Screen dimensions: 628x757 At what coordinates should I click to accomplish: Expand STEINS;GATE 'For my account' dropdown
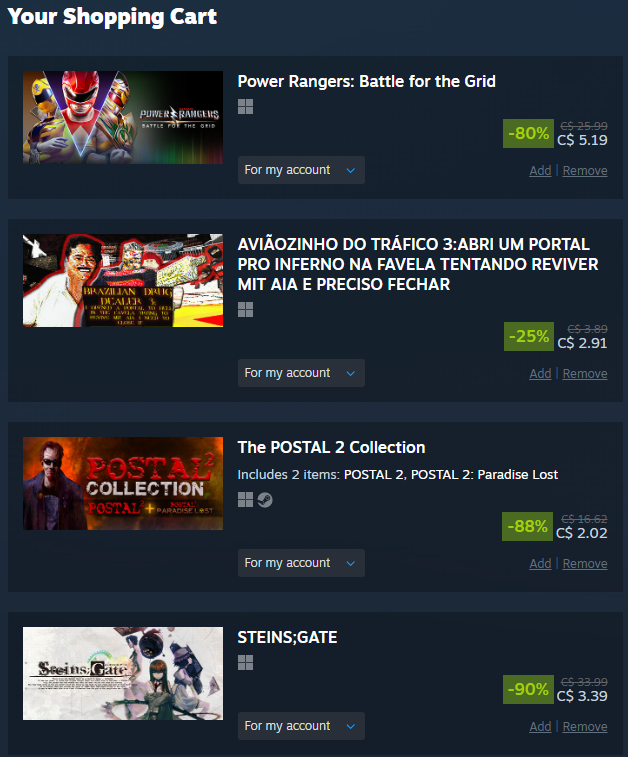(x=301, y=726)
